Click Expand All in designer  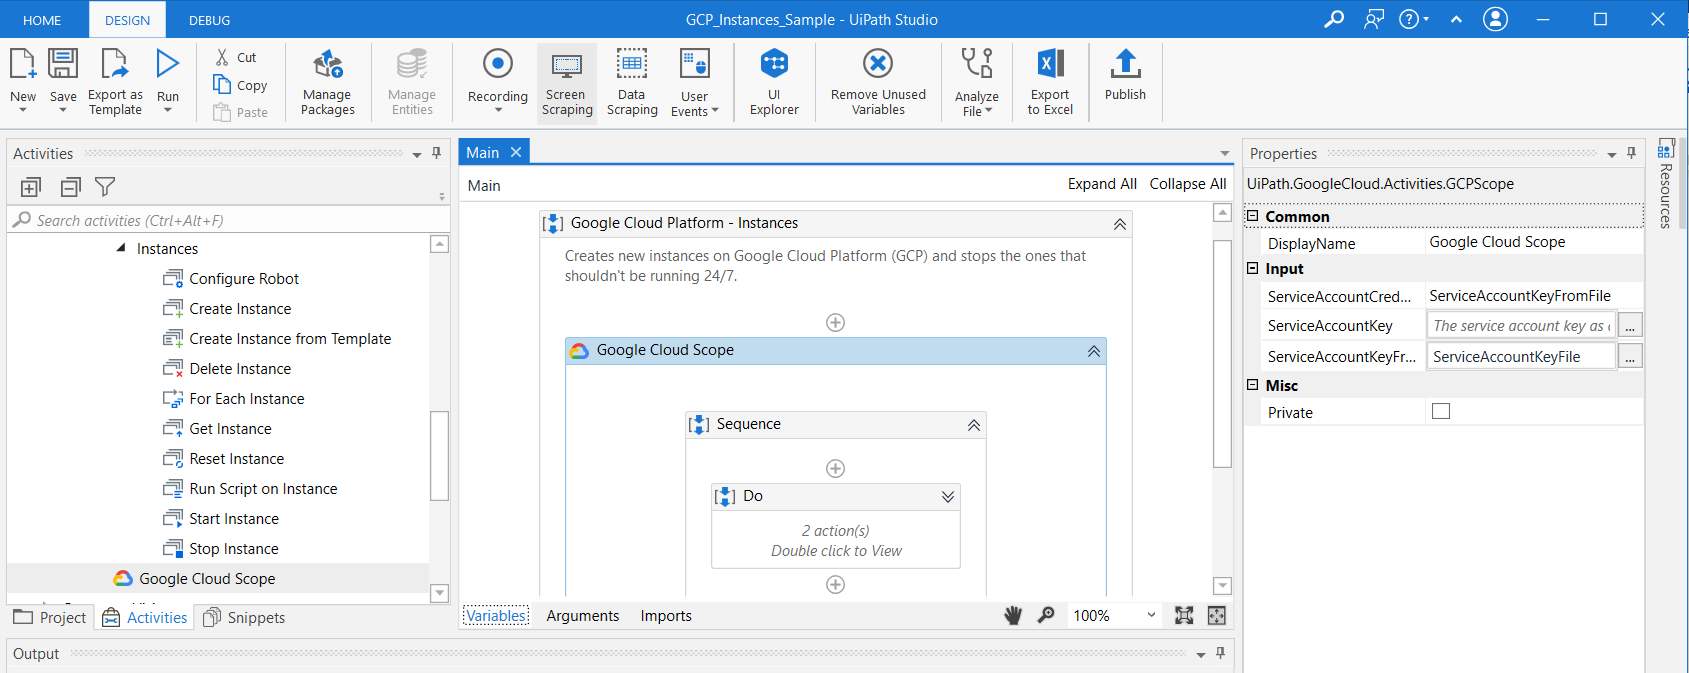click(1102, 184)
